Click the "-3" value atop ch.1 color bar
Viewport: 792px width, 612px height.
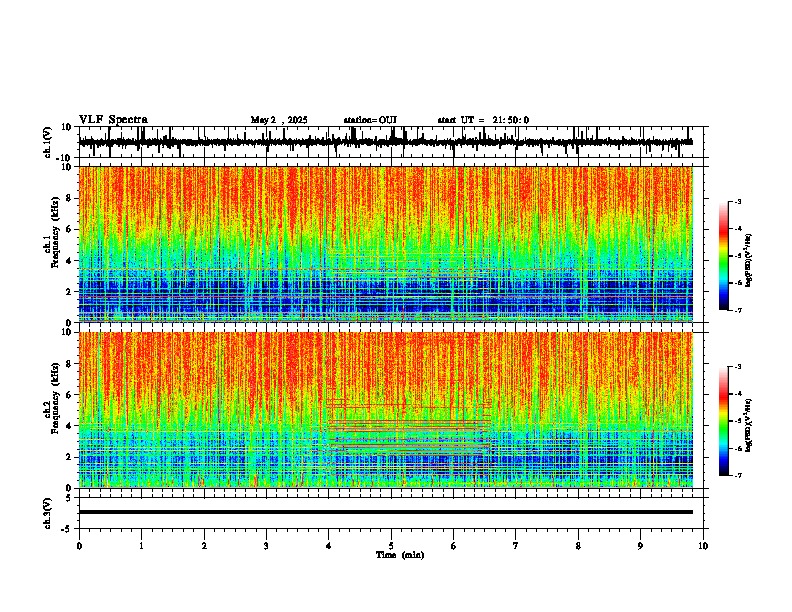point(738,201)
